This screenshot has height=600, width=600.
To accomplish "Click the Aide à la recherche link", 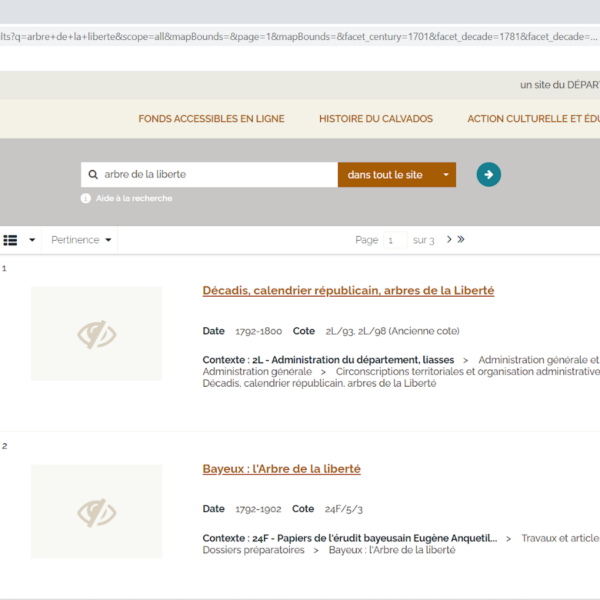I will pos(134,198).
